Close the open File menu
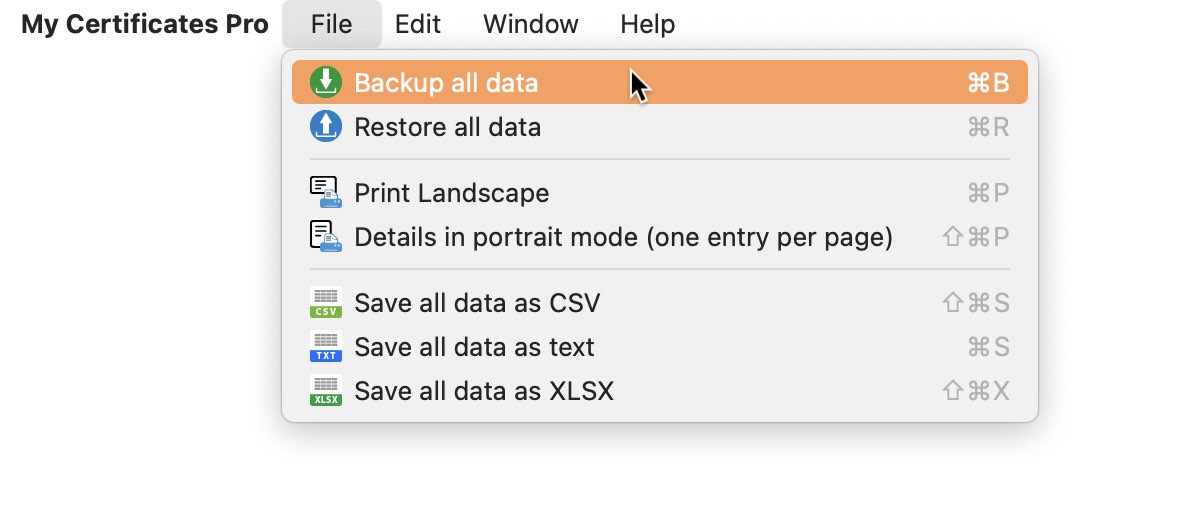The image size is (1200, 530). point(331,24)
